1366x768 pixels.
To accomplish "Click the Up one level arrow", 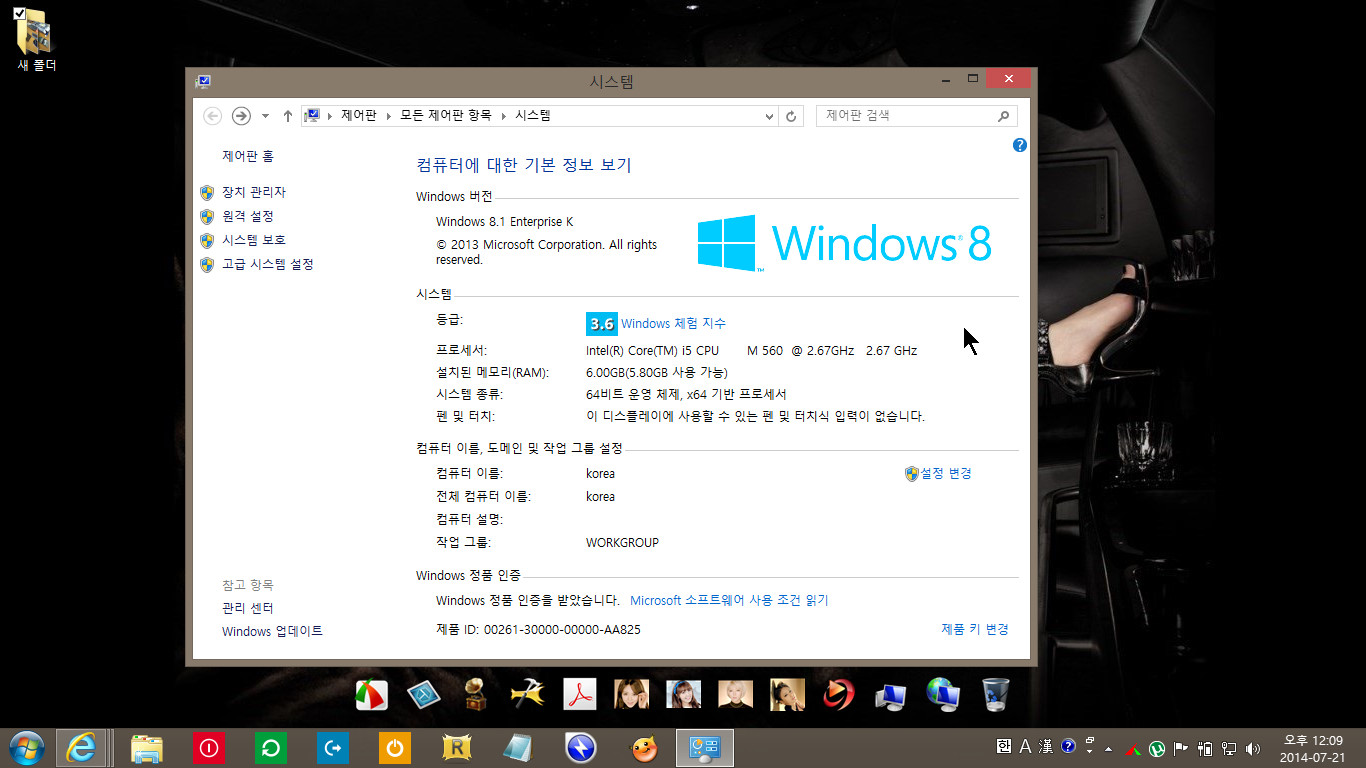I will click(x=288, y=116).
